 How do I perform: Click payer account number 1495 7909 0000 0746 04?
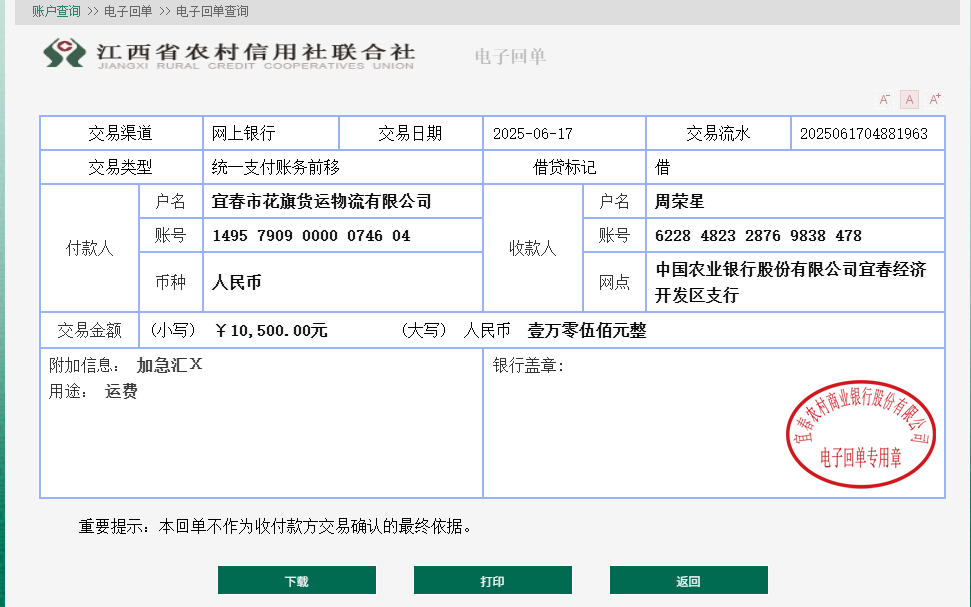(x=311, y=235)
